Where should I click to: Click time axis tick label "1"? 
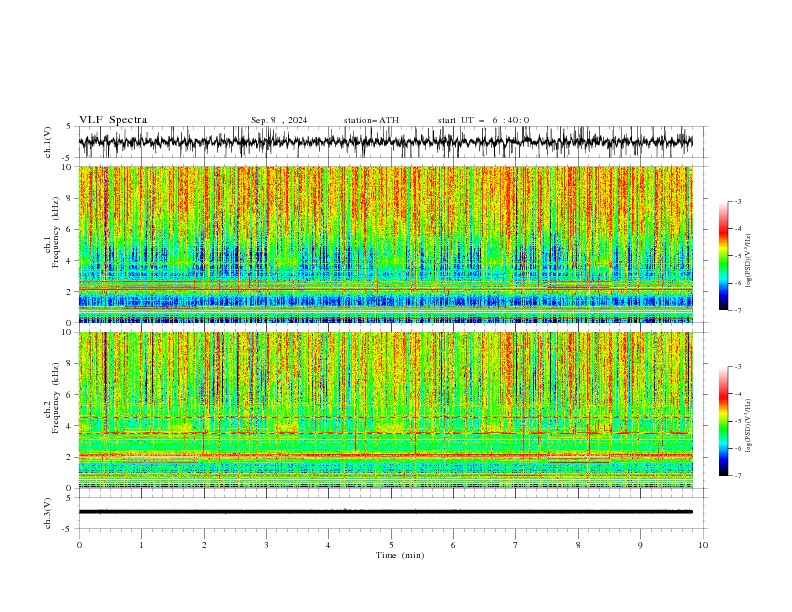point(141,545)
